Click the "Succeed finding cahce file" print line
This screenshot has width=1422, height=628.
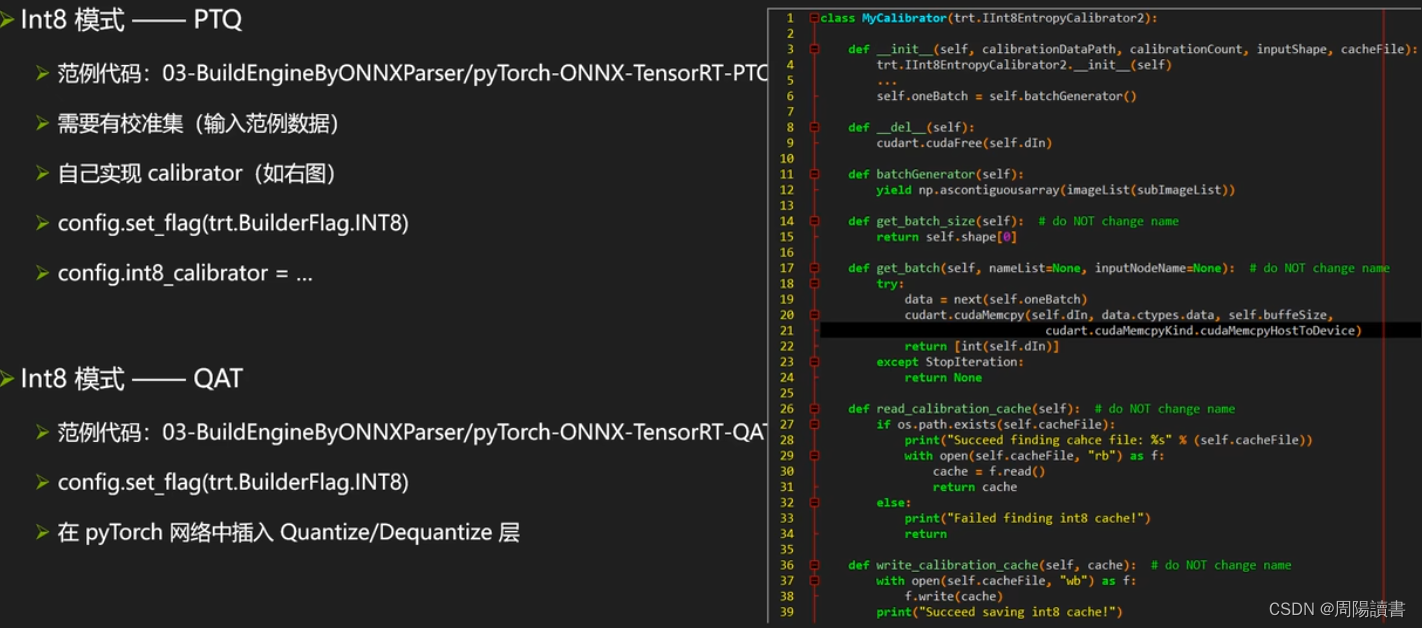[1108, 440]
